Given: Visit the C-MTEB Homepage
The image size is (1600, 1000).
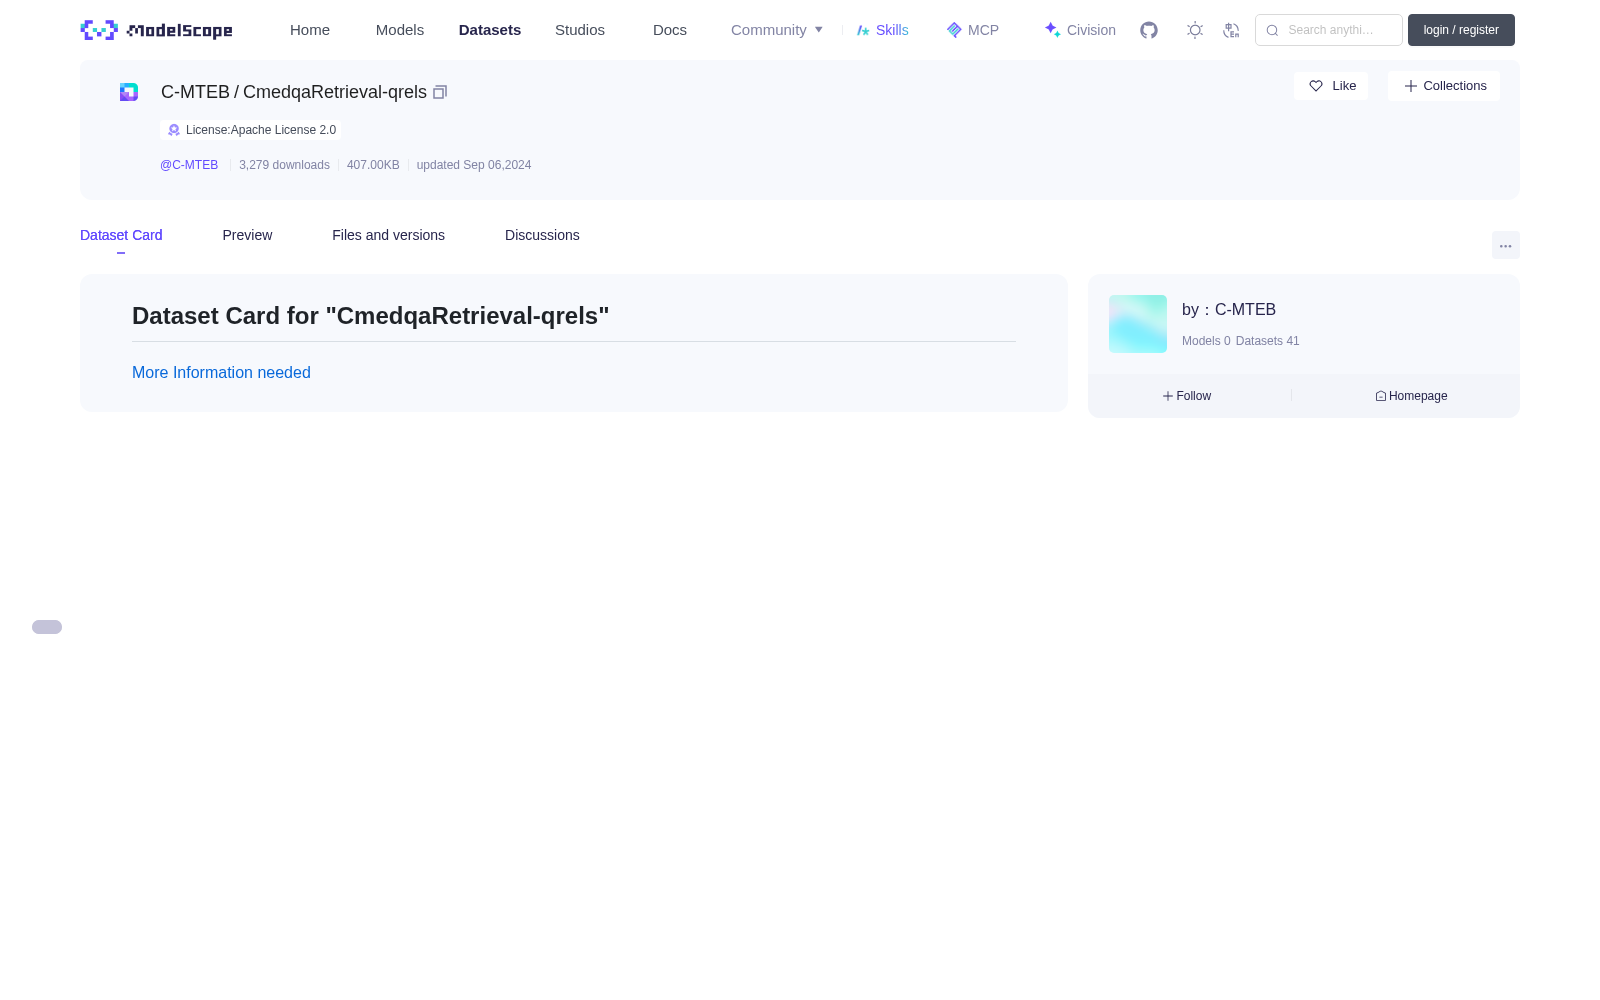Looking at the screenshot, I should click(1411, 396).
